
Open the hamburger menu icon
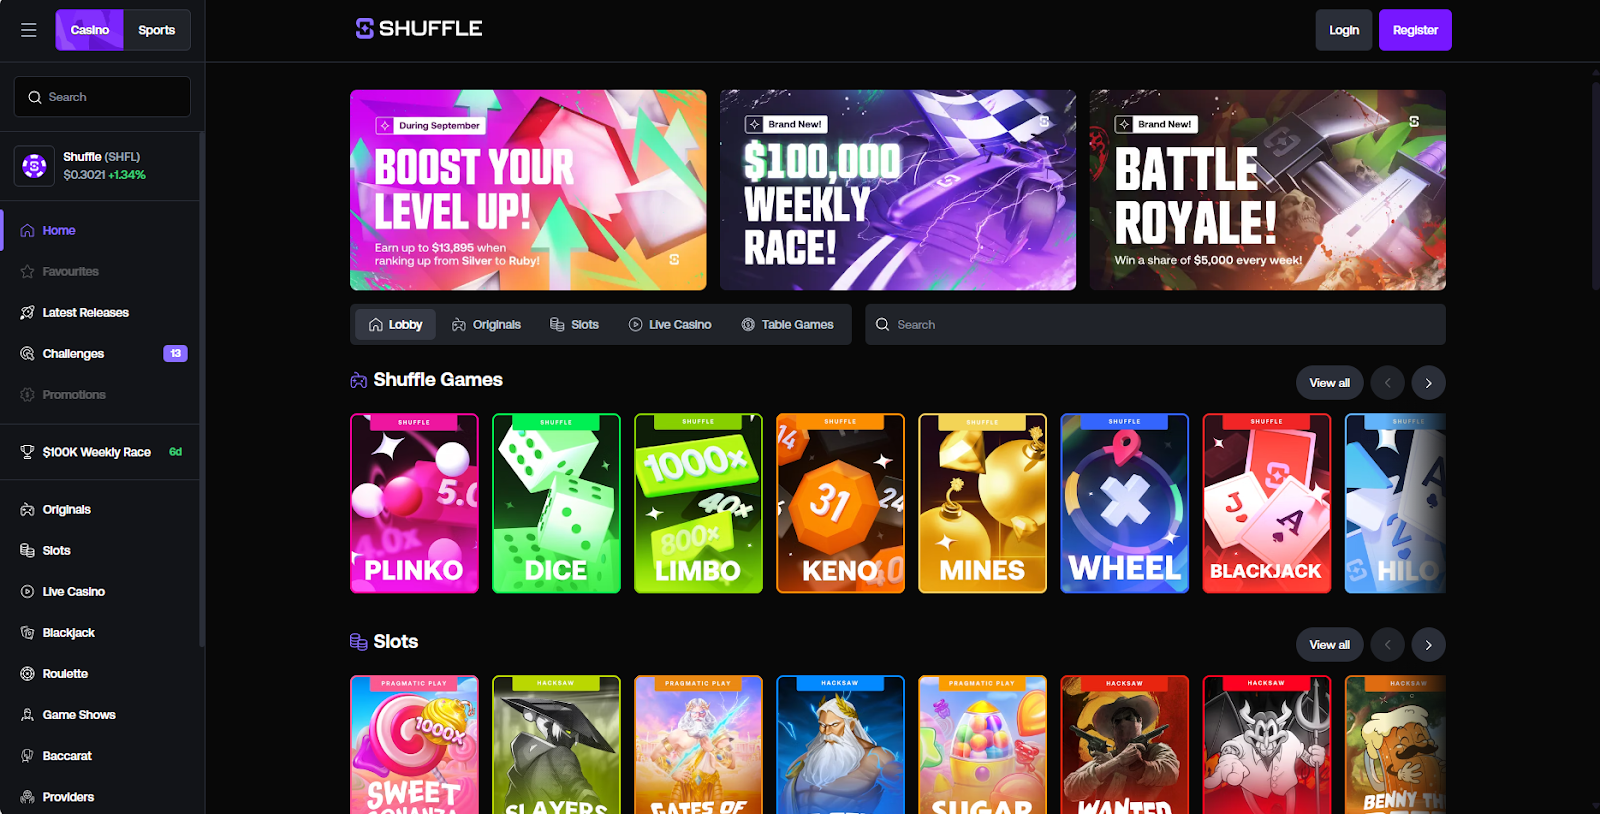click(29, 30)
